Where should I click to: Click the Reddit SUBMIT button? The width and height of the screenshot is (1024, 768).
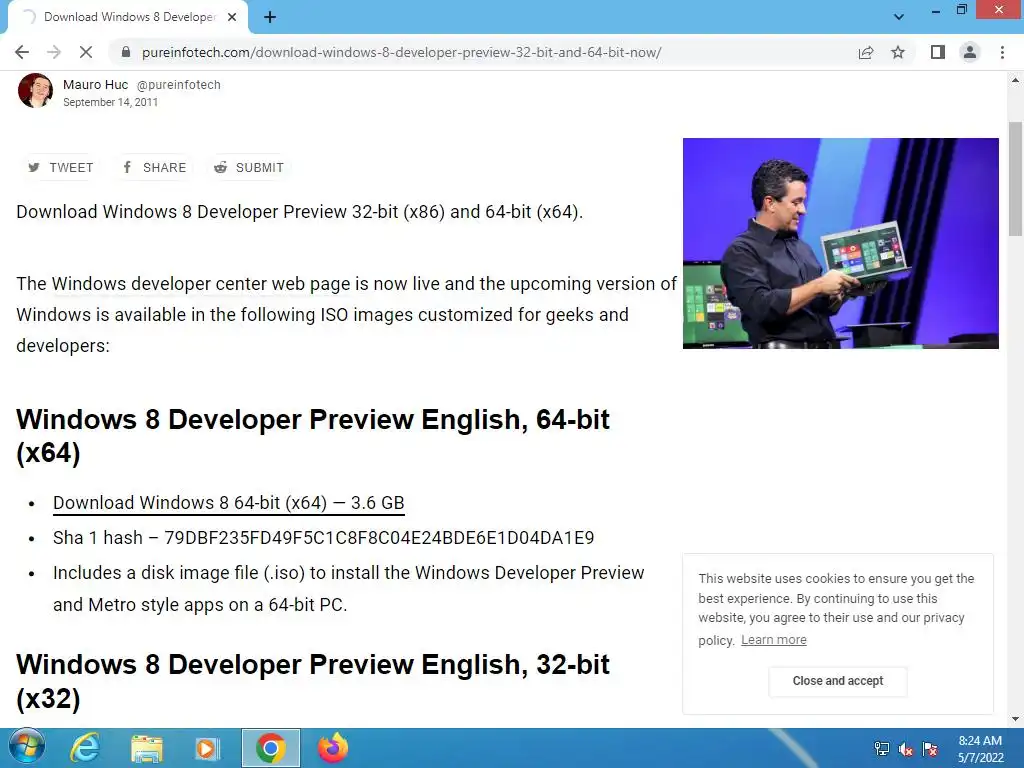(x=249, y=167)
